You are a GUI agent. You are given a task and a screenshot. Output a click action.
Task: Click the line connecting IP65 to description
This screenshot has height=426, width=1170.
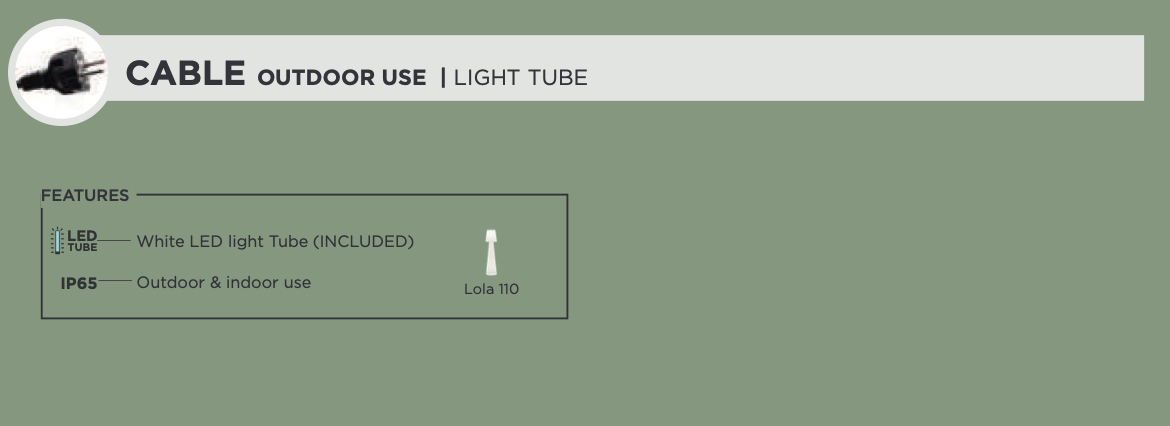(115, 281)
